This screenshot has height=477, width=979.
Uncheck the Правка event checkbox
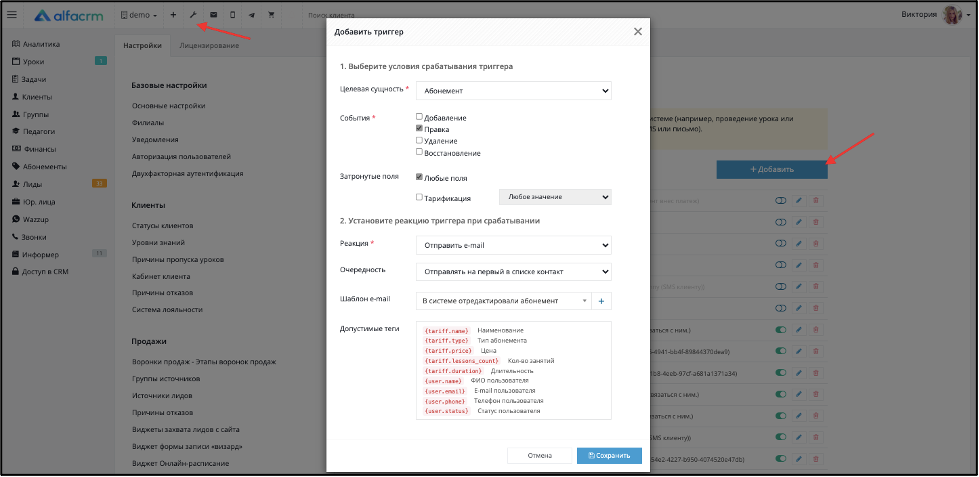[x=420, y=129]
